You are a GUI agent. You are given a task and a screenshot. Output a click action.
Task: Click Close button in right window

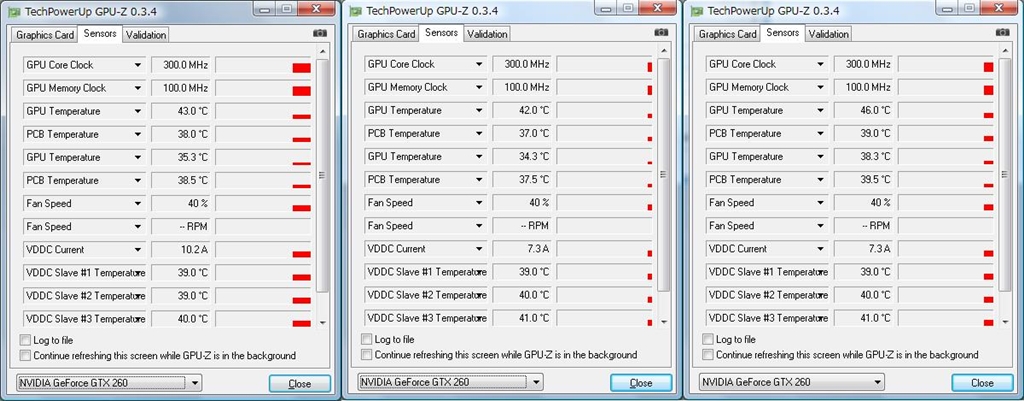982,383
